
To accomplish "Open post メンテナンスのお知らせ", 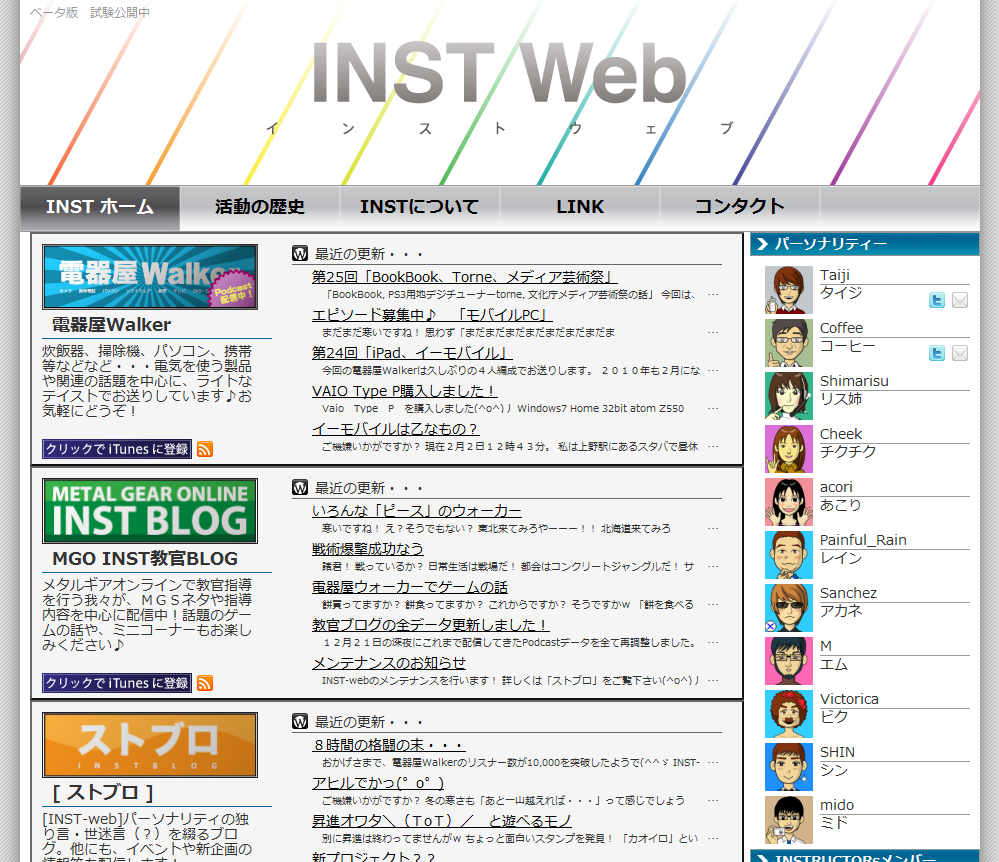I will (389, 663).
